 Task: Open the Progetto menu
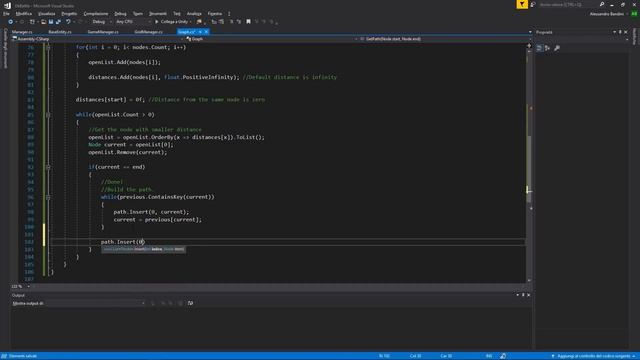click(69, 13)
